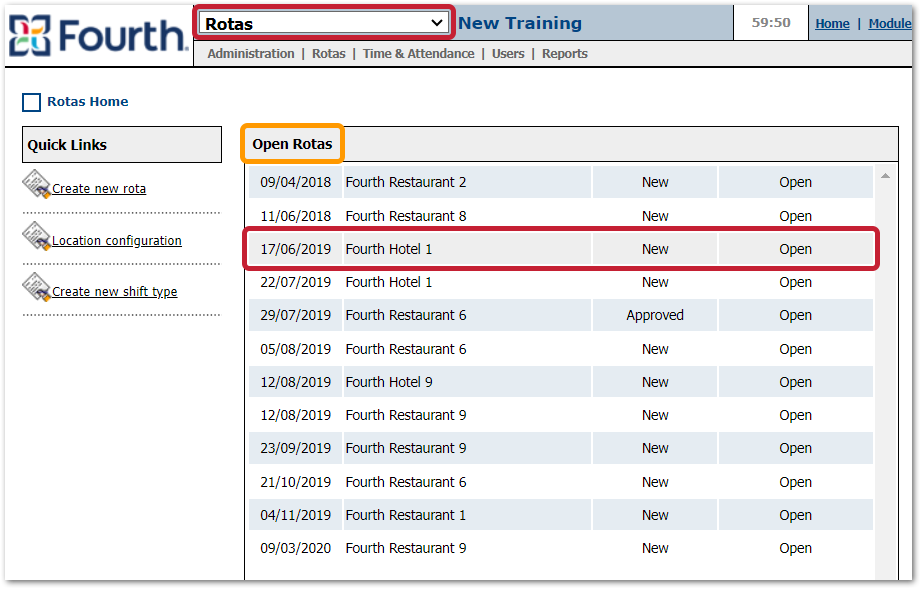The image size is (921, 589).
Task: Select the 05/08/2019 rota date
Action: (x=295, y=349)
